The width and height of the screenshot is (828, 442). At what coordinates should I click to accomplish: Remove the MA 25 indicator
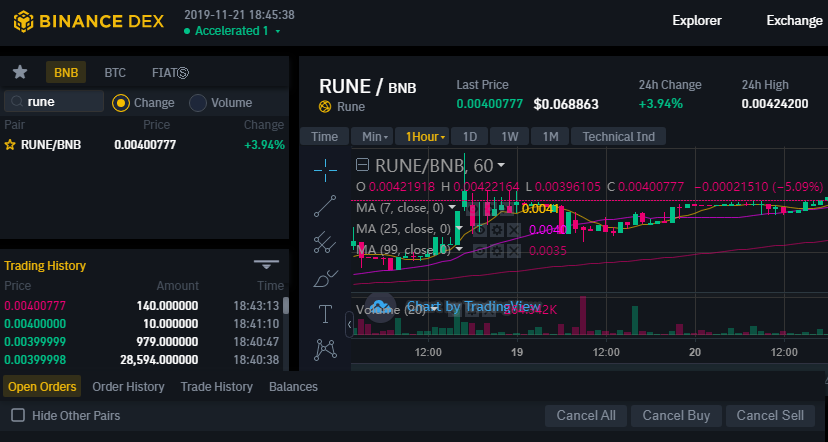pyautogui.click(x=514, y=230)
